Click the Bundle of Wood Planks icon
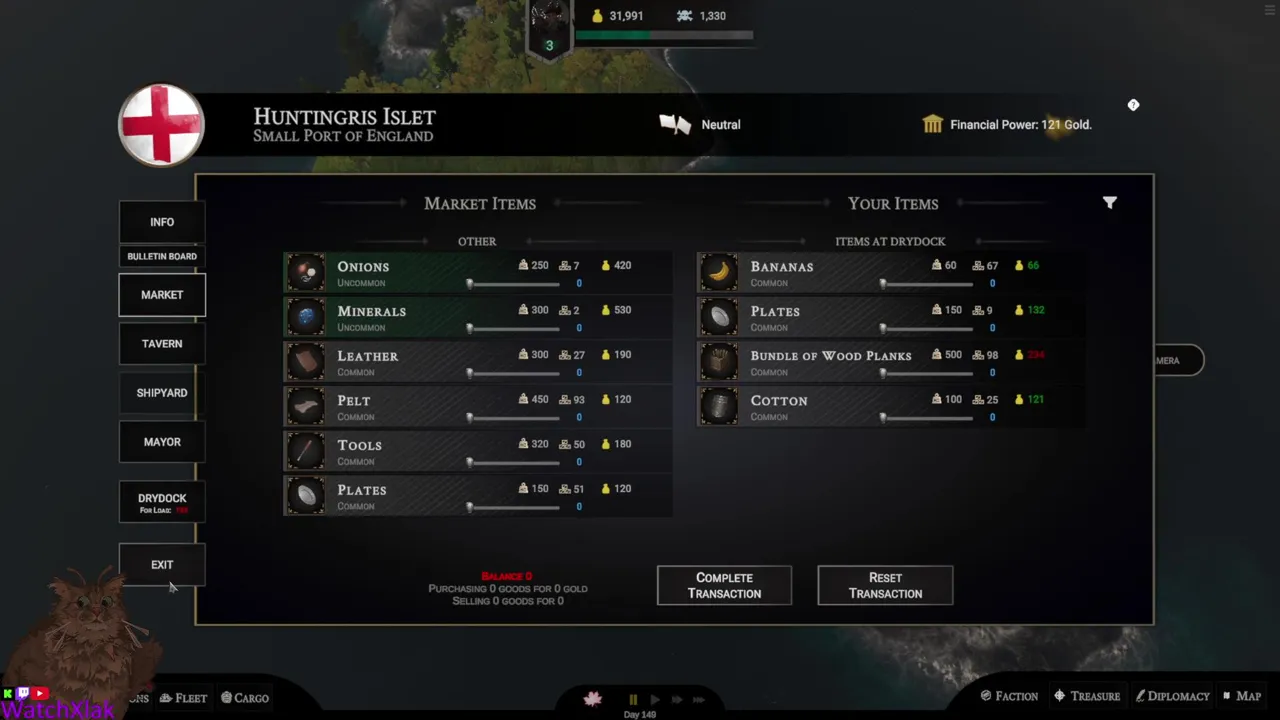1280x720 pixels. tap(718, 361)
